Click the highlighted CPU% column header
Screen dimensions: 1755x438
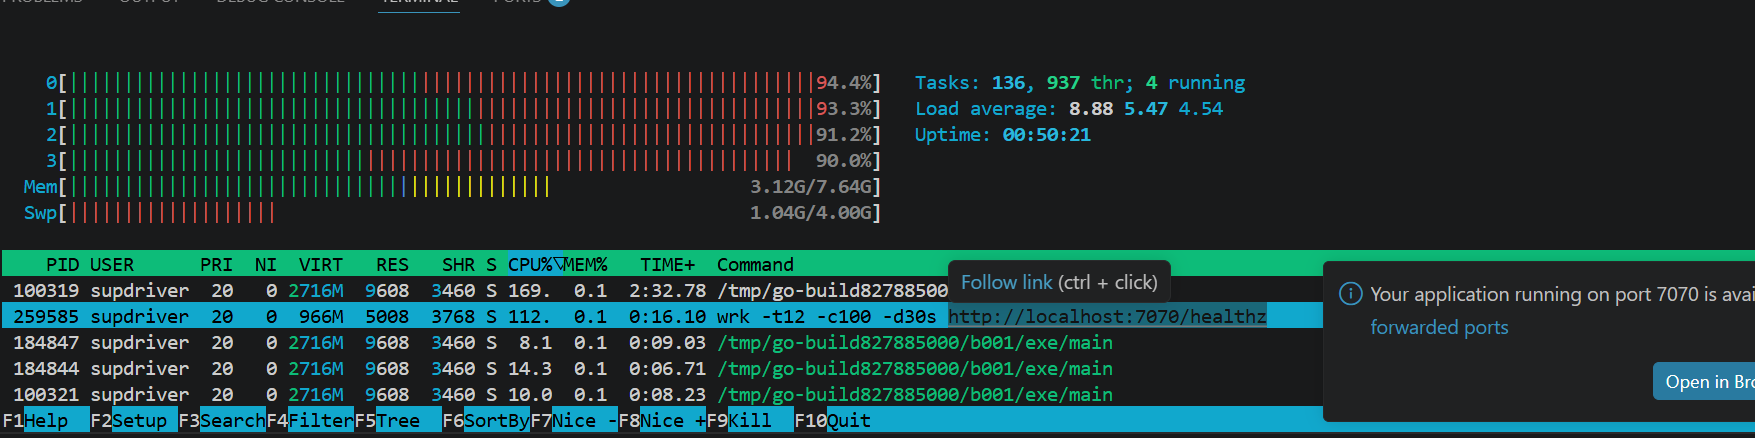pyautogui.click(x=535, y=265)
